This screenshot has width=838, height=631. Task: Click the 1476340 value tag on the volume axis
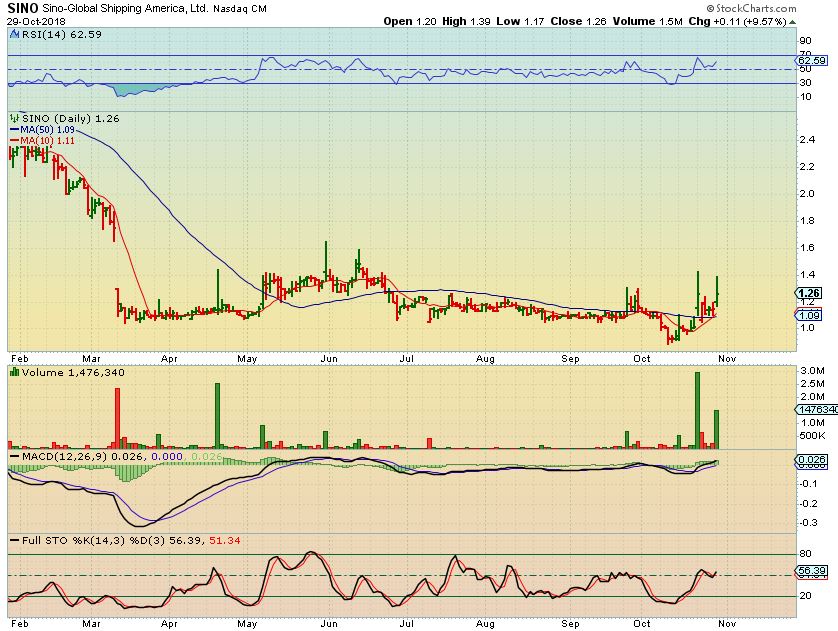[x=817, y=410]
